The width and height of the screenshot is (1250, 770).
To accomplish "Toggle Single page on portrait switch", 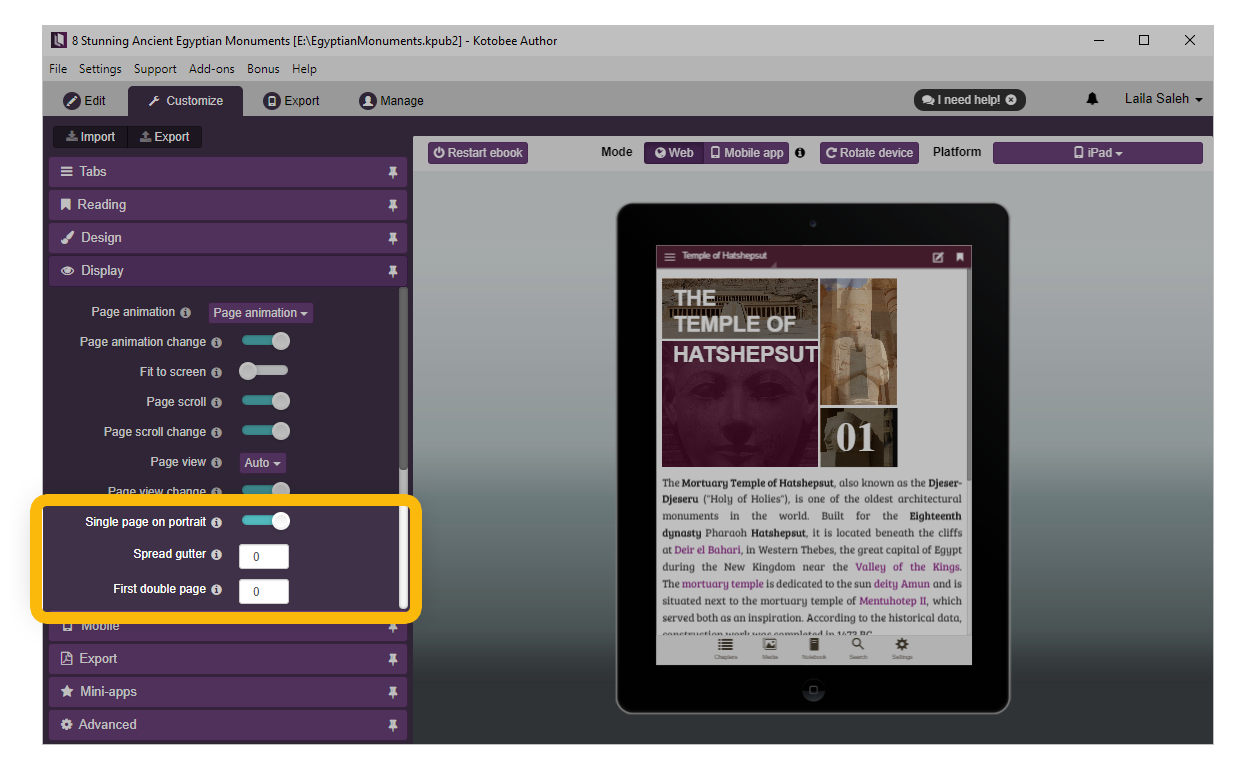I will tap(266, 521).
